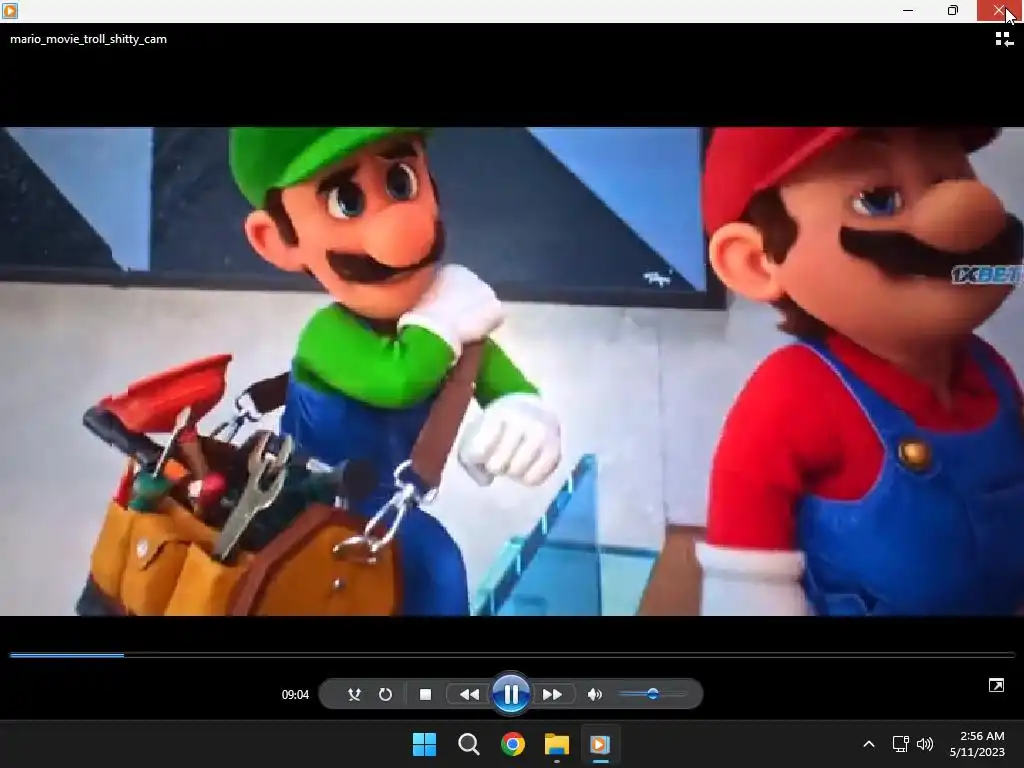Minimize the media player window
1024x768 pixels.
tap(908, 10)
